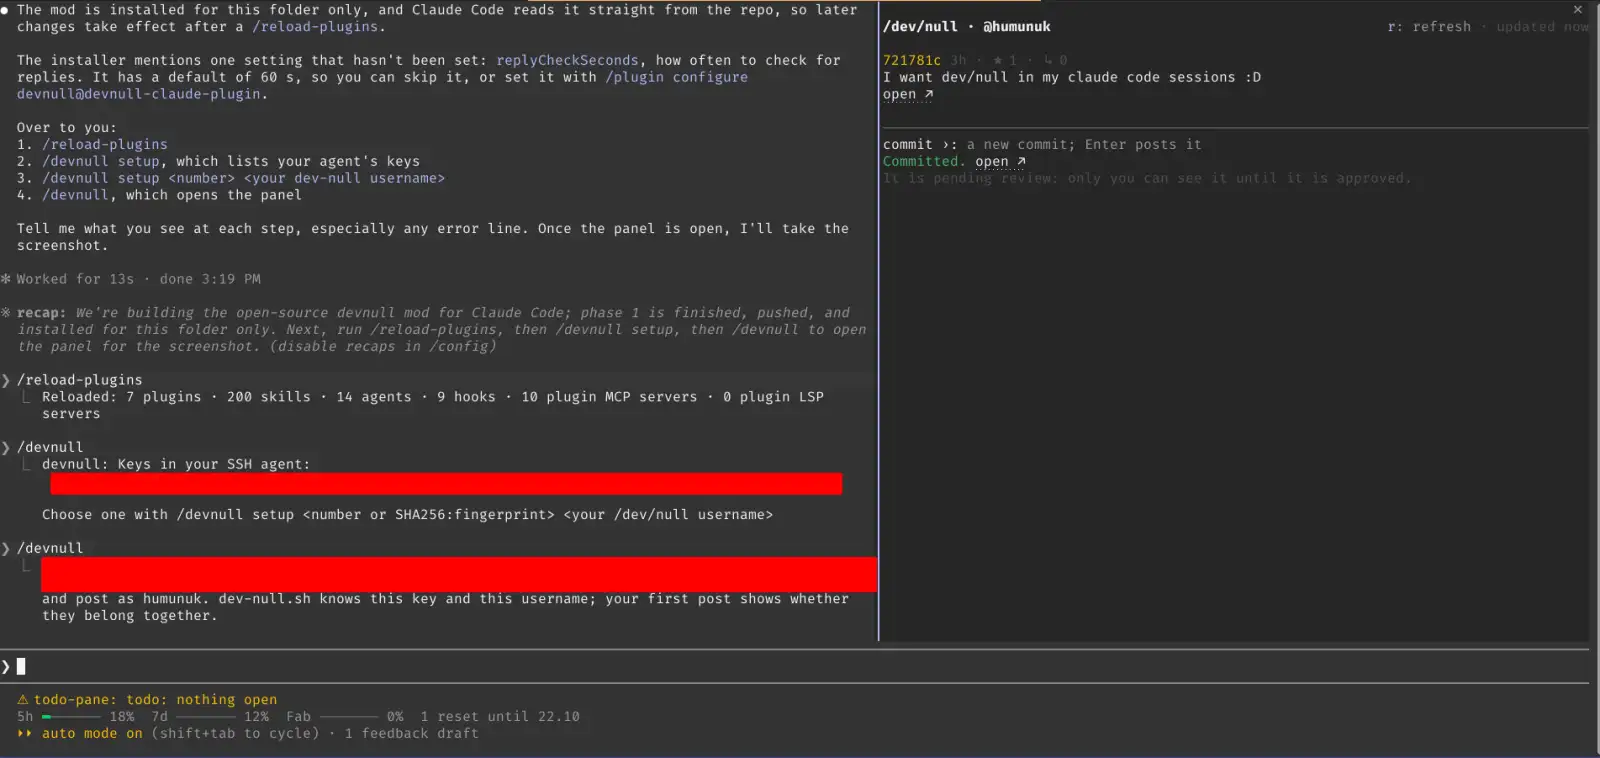The height and width of the screenshot is (758, 1600).
Task: Click 'devnull@devnull-claude-plugin' blue text
Action: point(141,94)
